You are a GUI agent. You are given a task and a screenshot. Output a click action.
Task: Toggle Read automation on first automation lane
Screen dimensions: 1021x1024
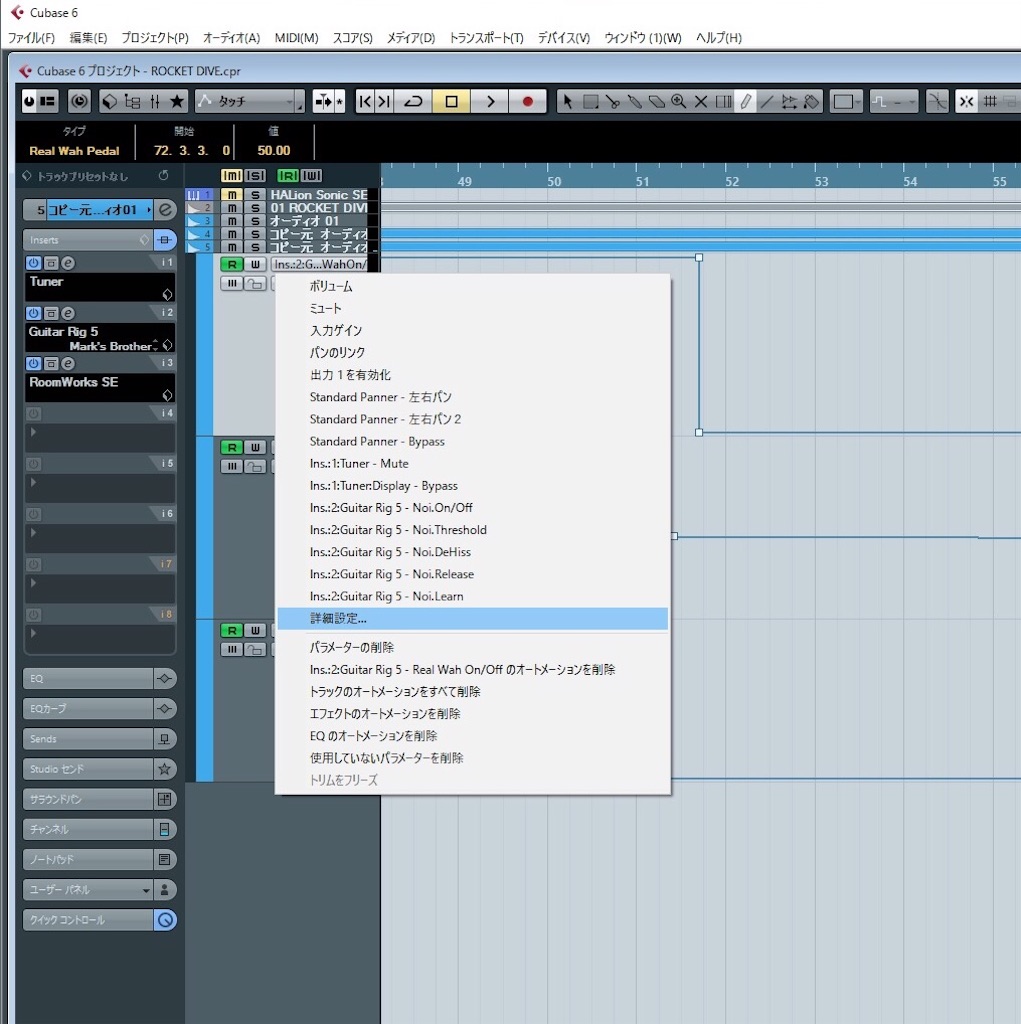point(232,264)
